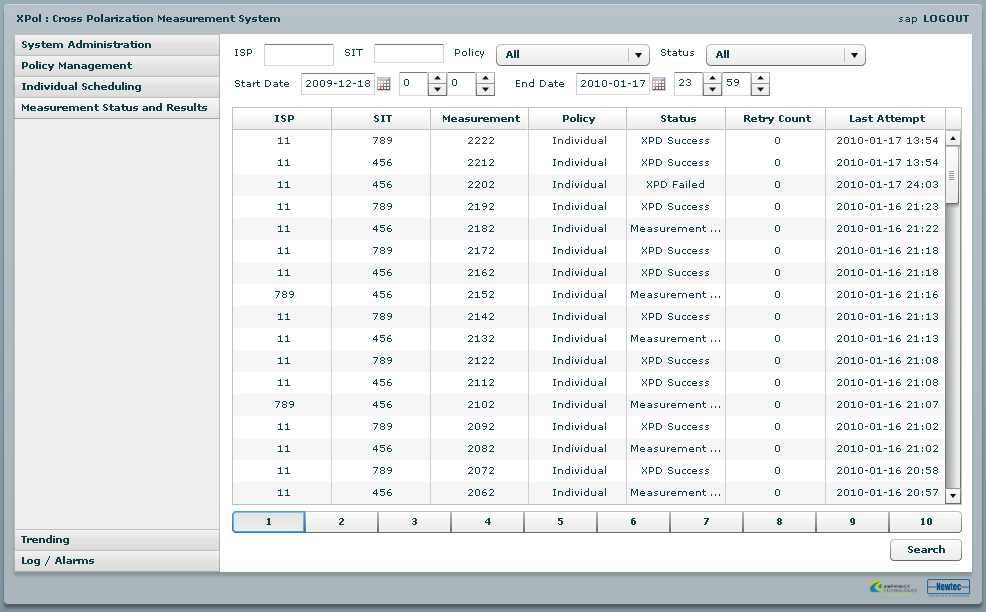Click inside the ISP input field

tap(299, 54)
